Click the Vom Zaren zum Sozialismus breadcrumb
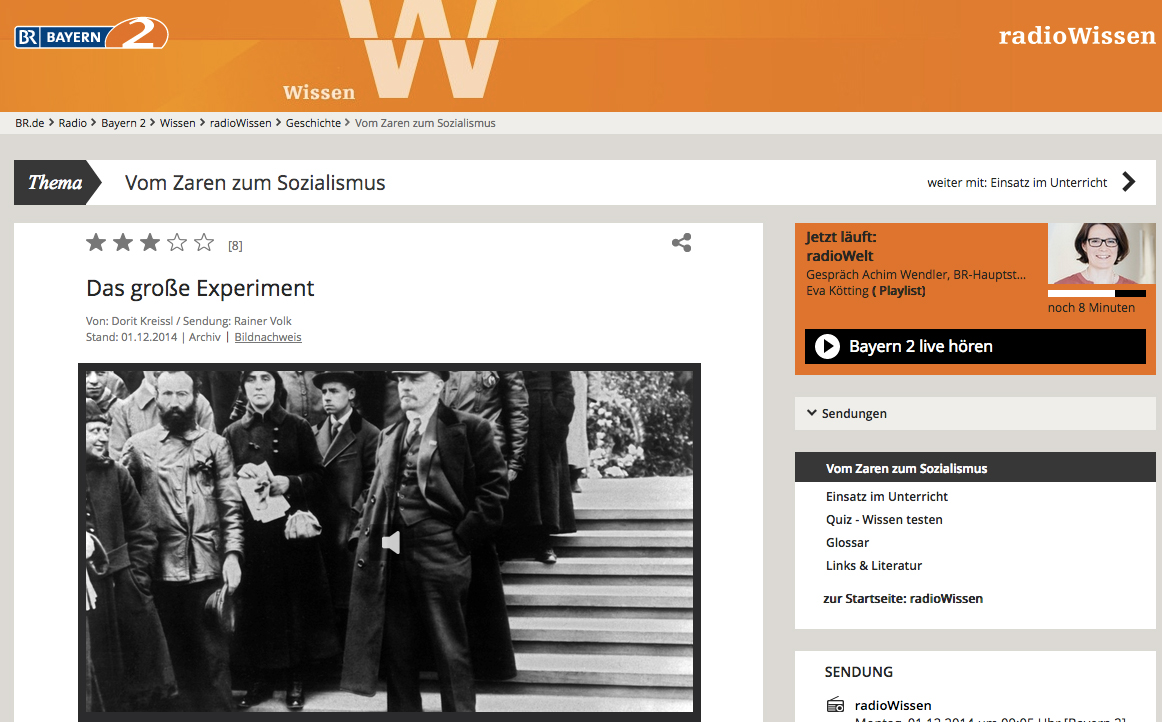1162x722 pixels. (425, 123)
